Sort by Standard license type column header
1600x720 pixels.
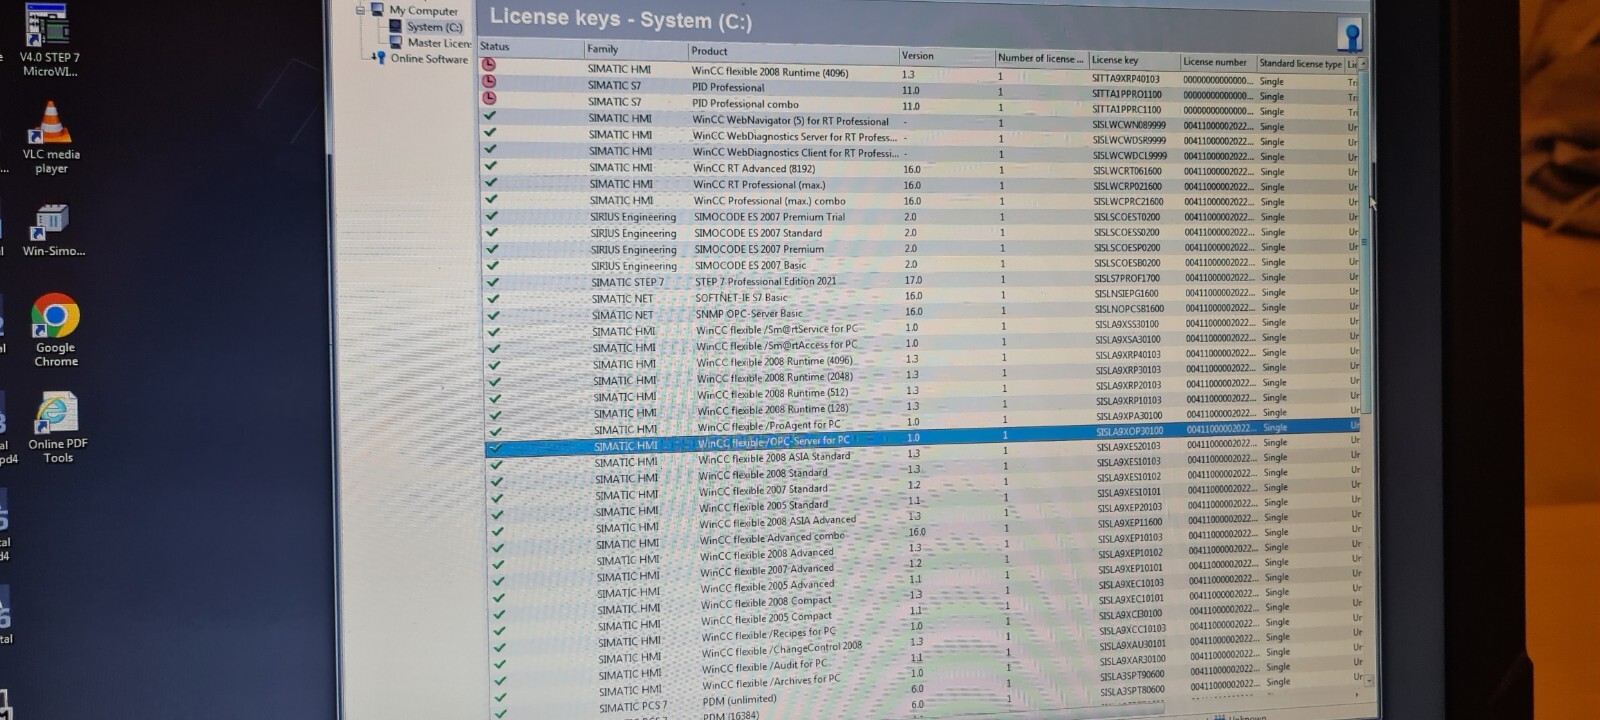pyautogui.click(x=1300, y=63)
